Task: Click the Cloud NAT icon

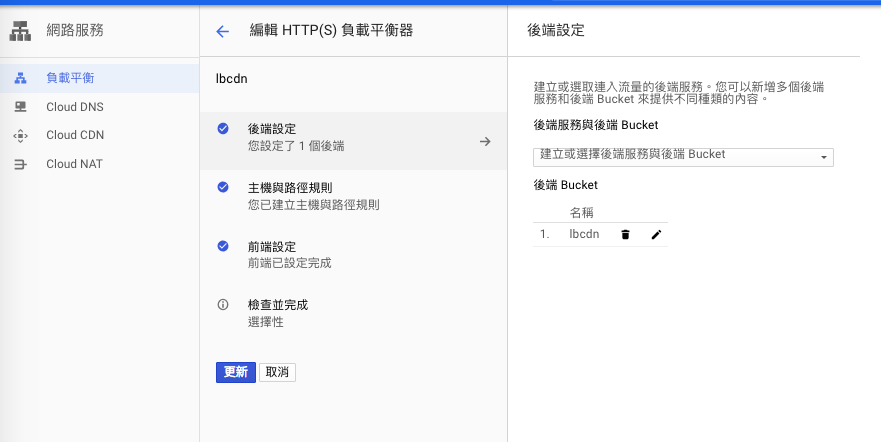Action: coord(20,165)
